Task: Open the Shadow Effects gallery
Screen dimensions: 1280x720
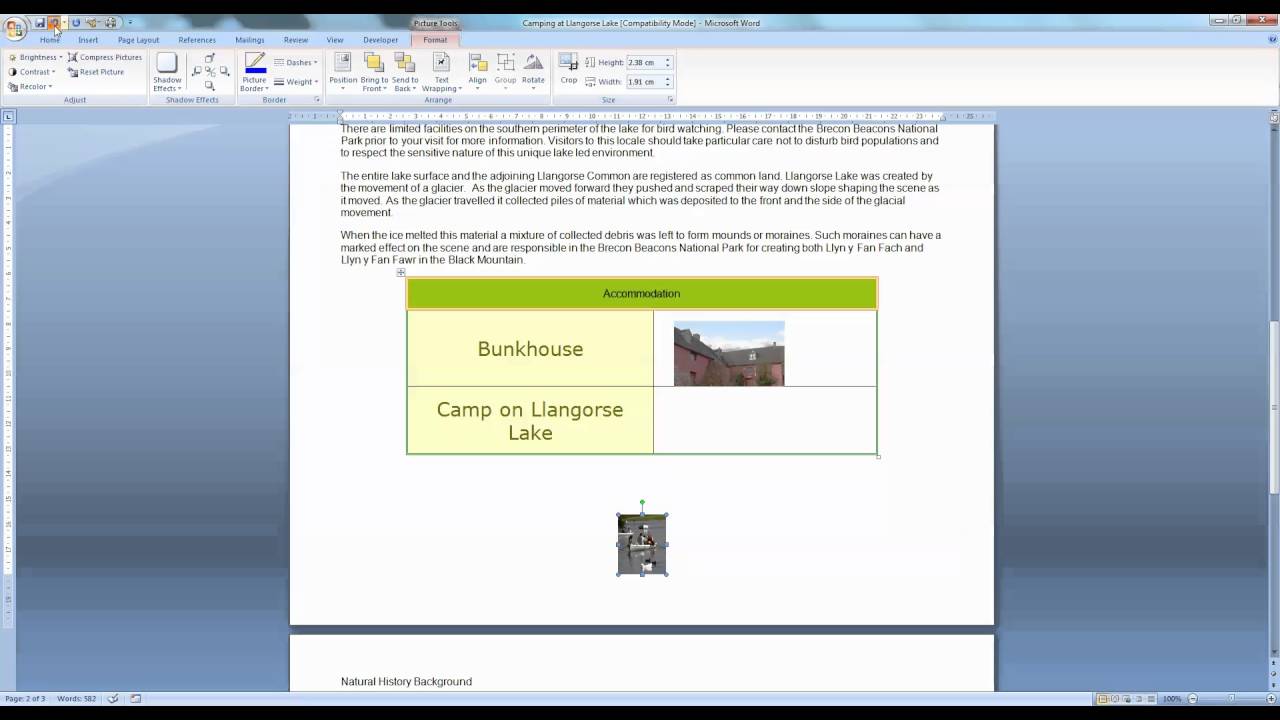Action: pyautogui.click(x=167, y=72)
